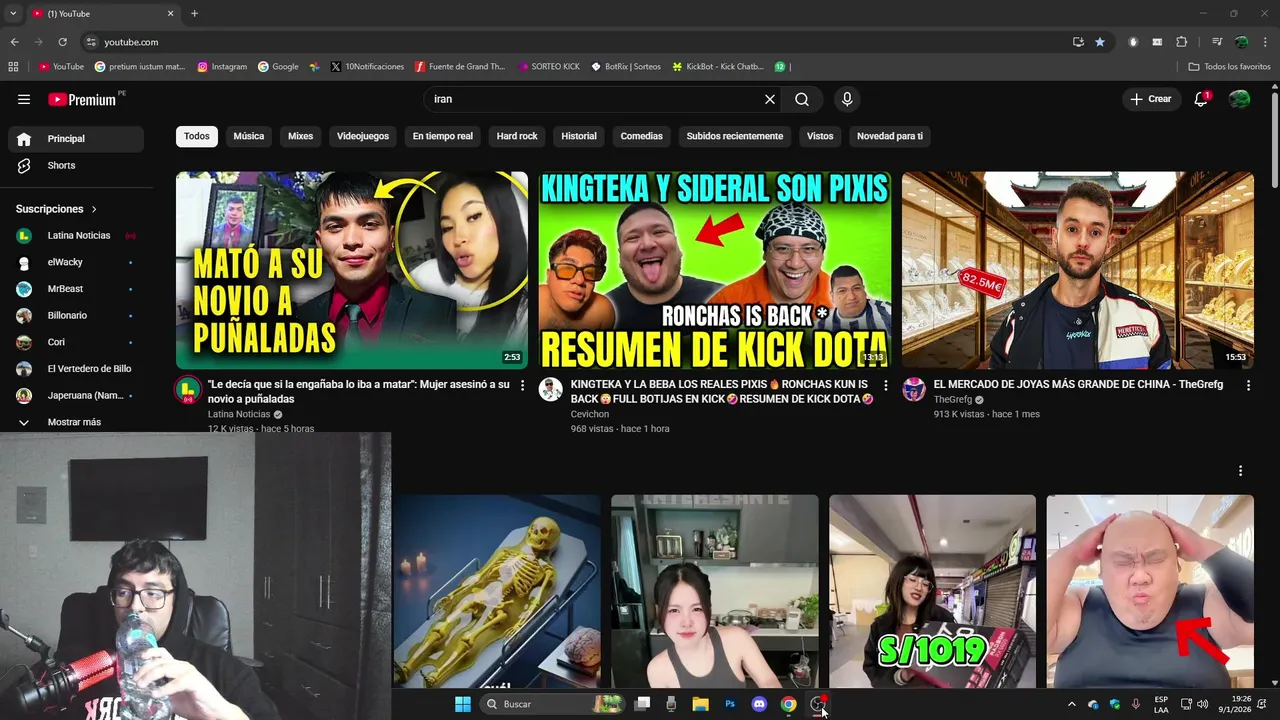Select the Videojuegos filter chip
The width and height of the screenshot is (1280, 720).
coord(363,136)
